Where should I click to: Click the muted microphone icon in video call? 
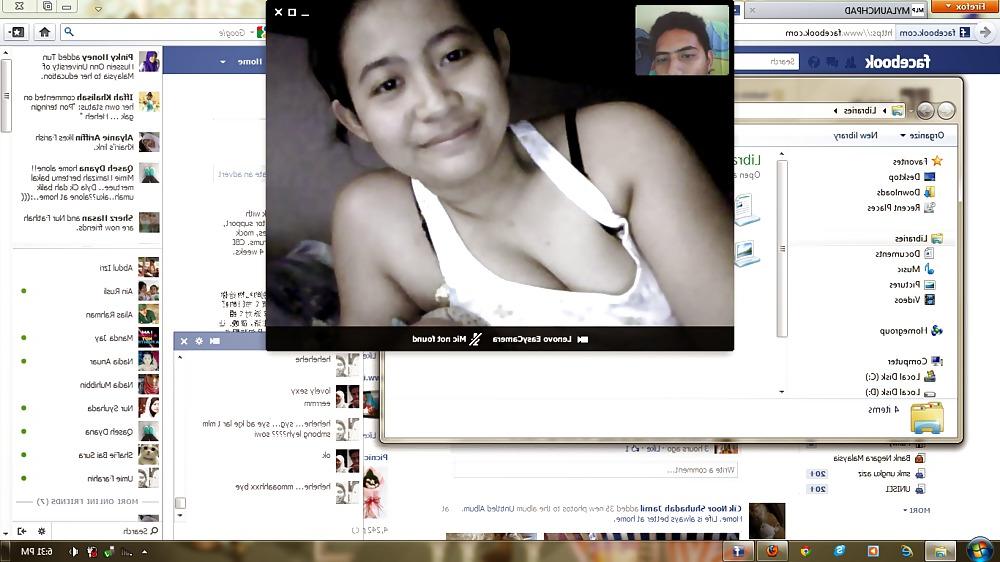475,339
